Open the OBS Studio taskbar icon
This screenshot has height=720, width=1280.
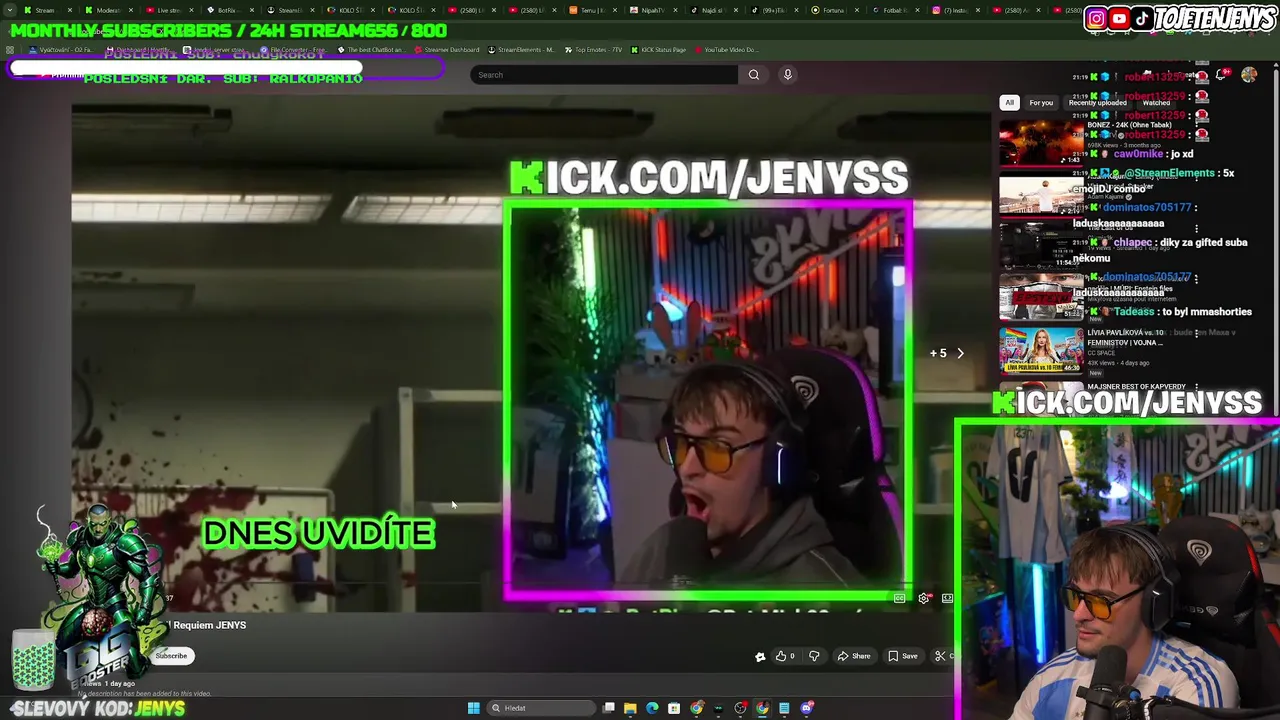pyautogui.click(x=740, y=708)
